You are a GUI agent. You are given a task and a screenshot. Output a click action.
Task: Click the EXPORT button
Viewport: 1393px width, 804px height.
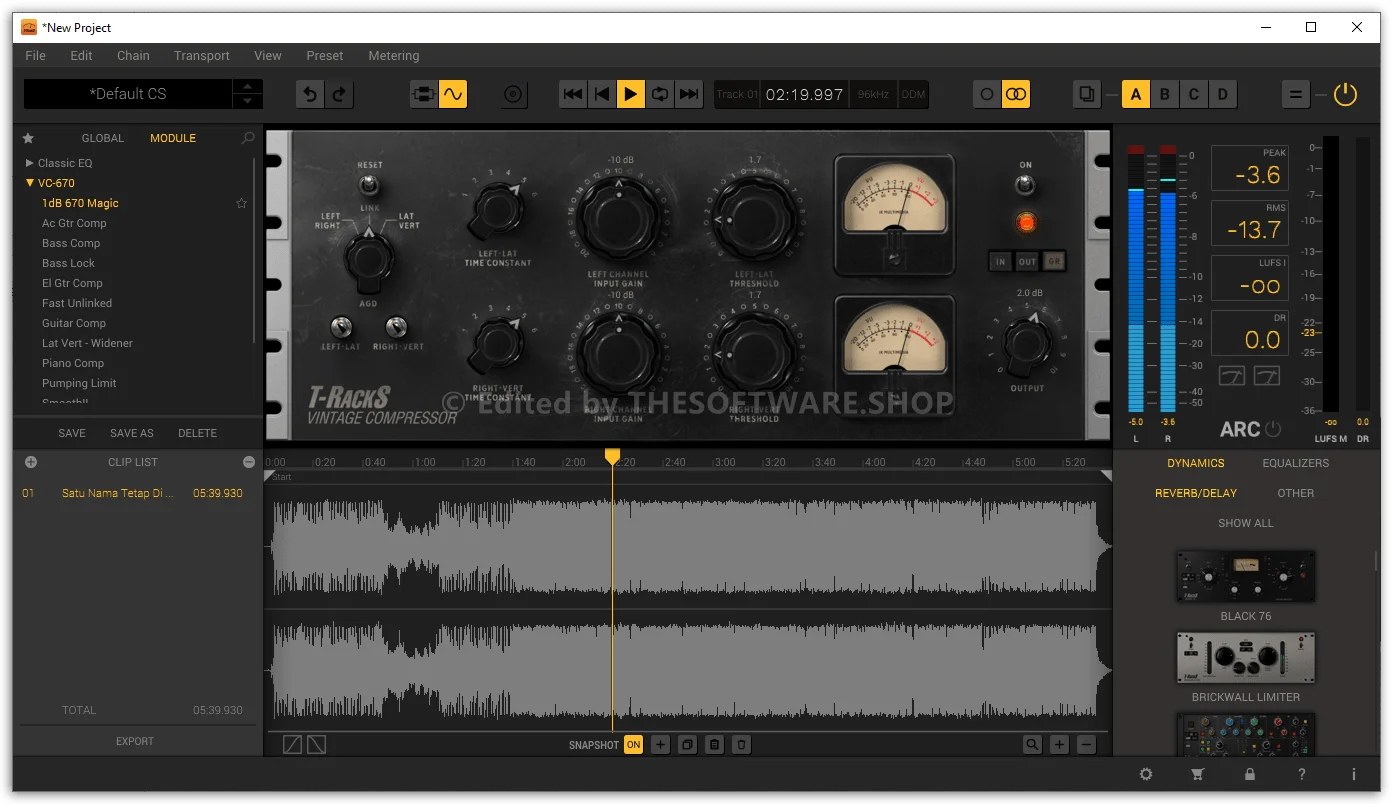coord(135,741)
